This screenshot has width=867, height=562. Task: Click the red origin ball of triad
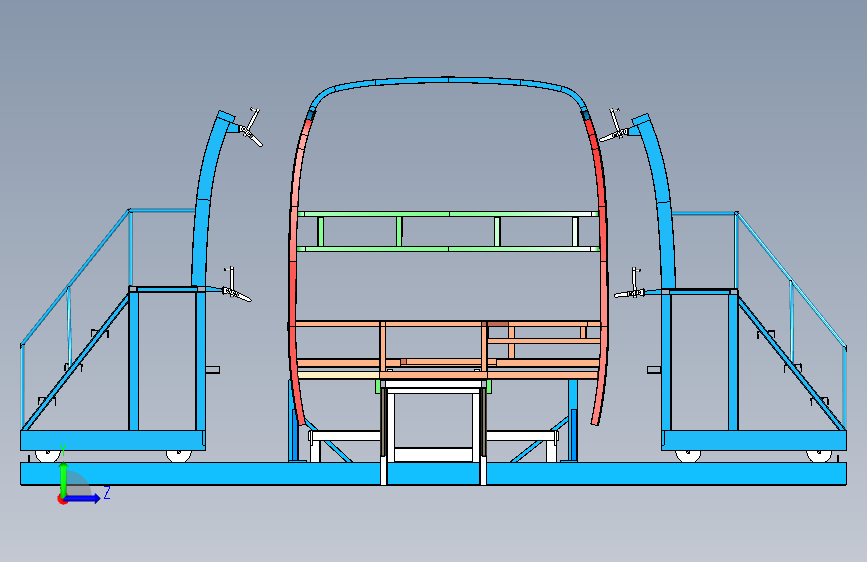(62, 500)
